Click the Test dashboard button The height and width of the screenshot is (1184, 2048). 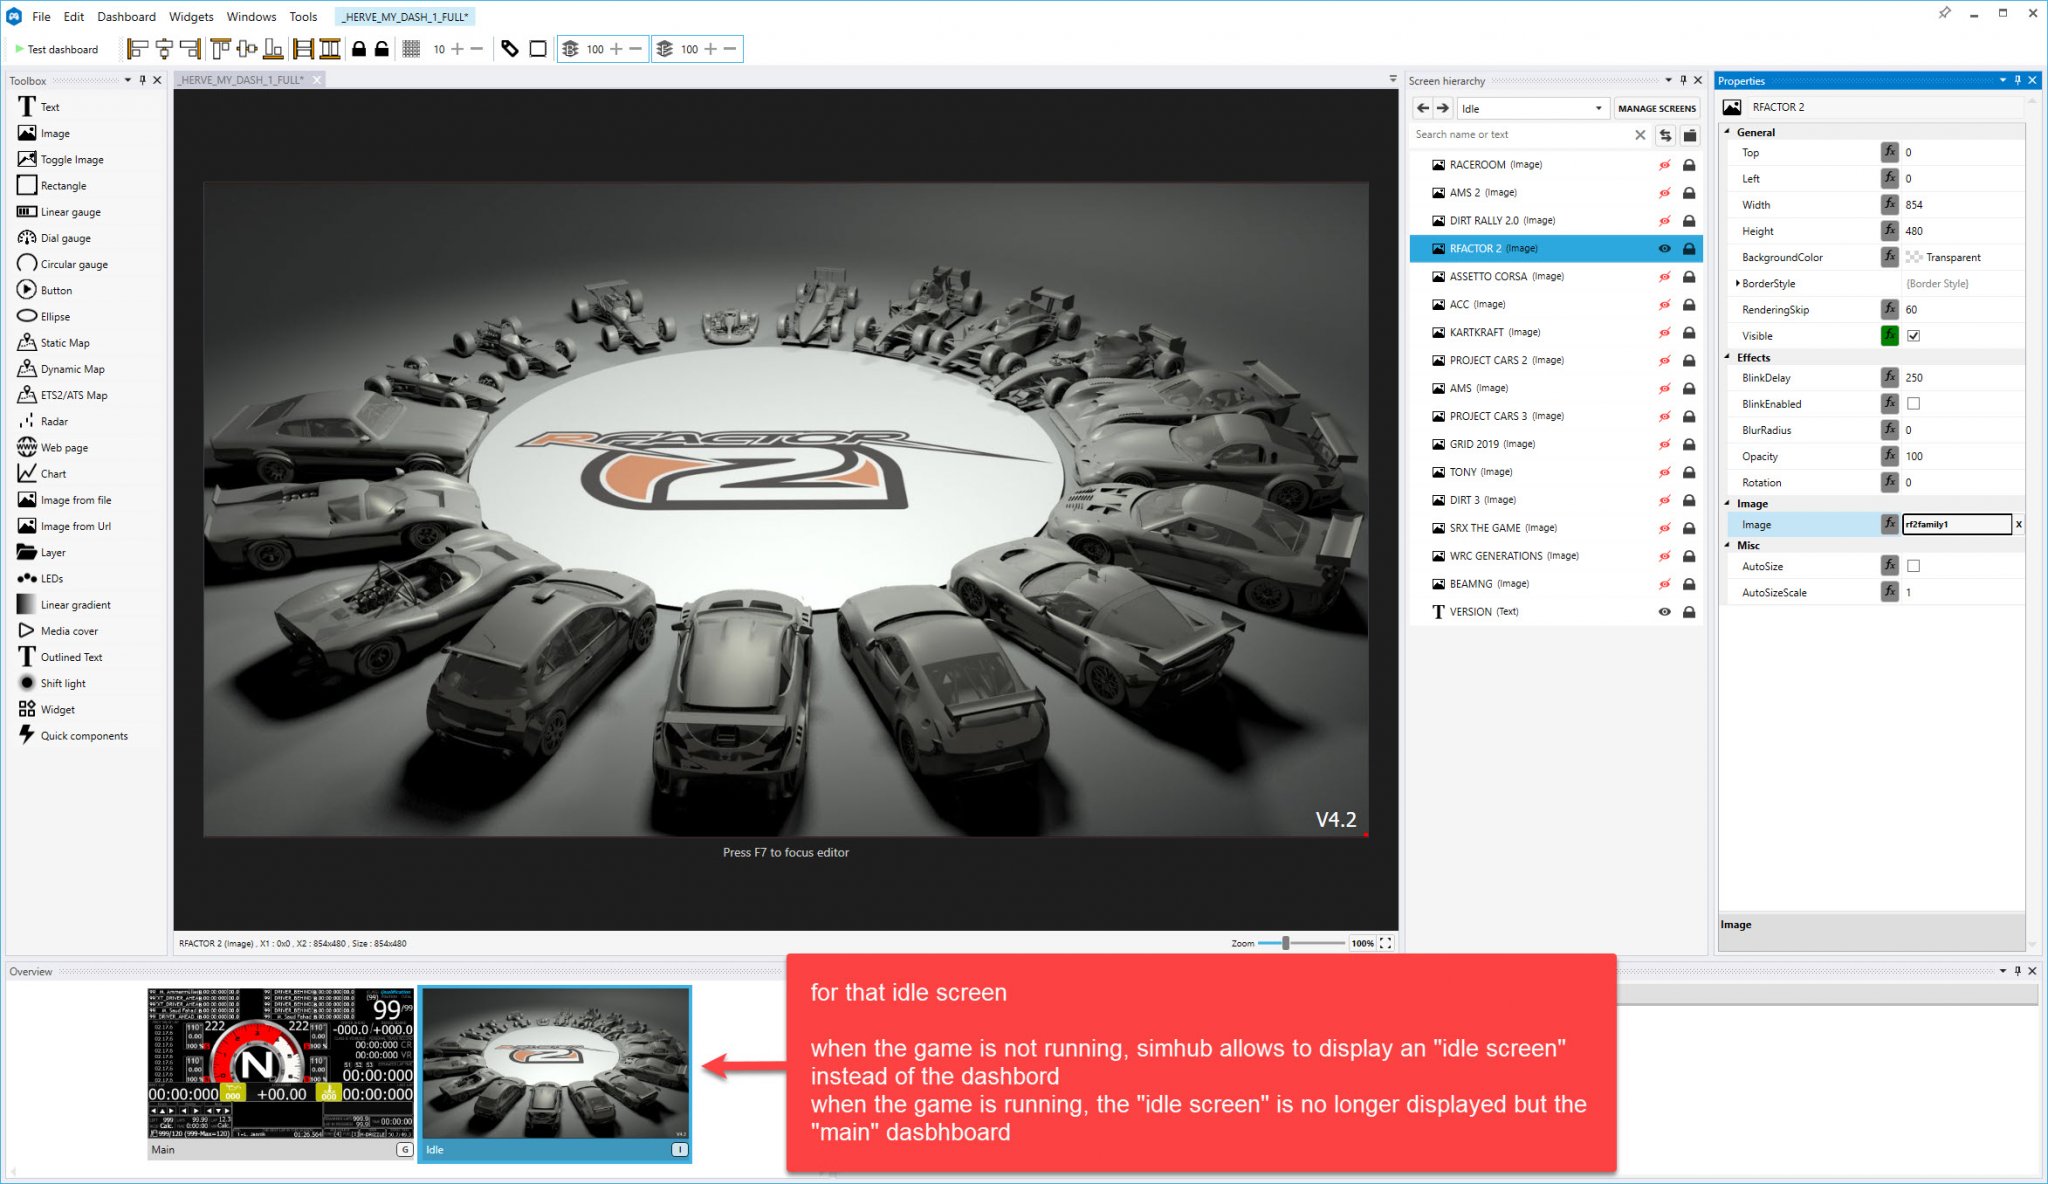click(56, 49)
